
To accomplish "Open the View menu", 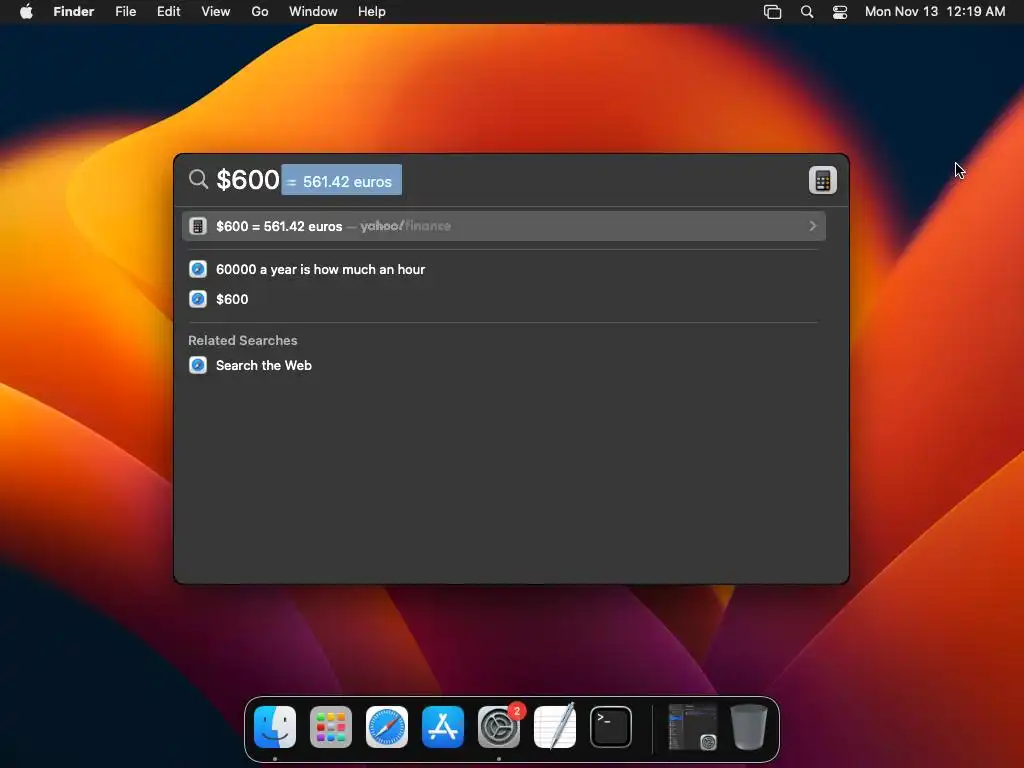I will coord(216,12).
